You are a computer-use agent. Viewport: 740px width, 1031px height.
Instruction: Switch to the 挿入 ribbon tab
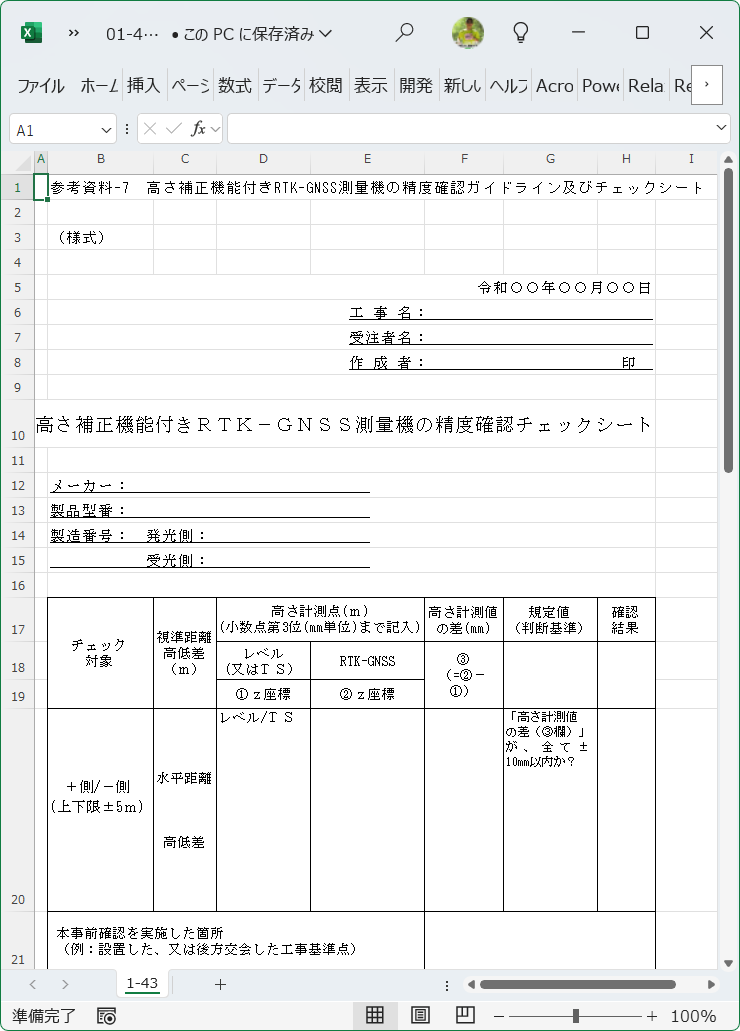143,85
